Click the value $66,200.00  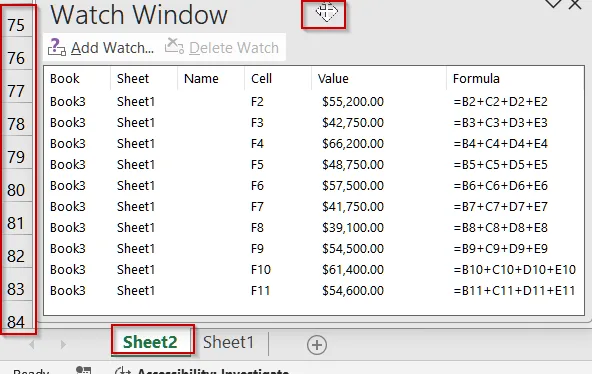(353, 143)
